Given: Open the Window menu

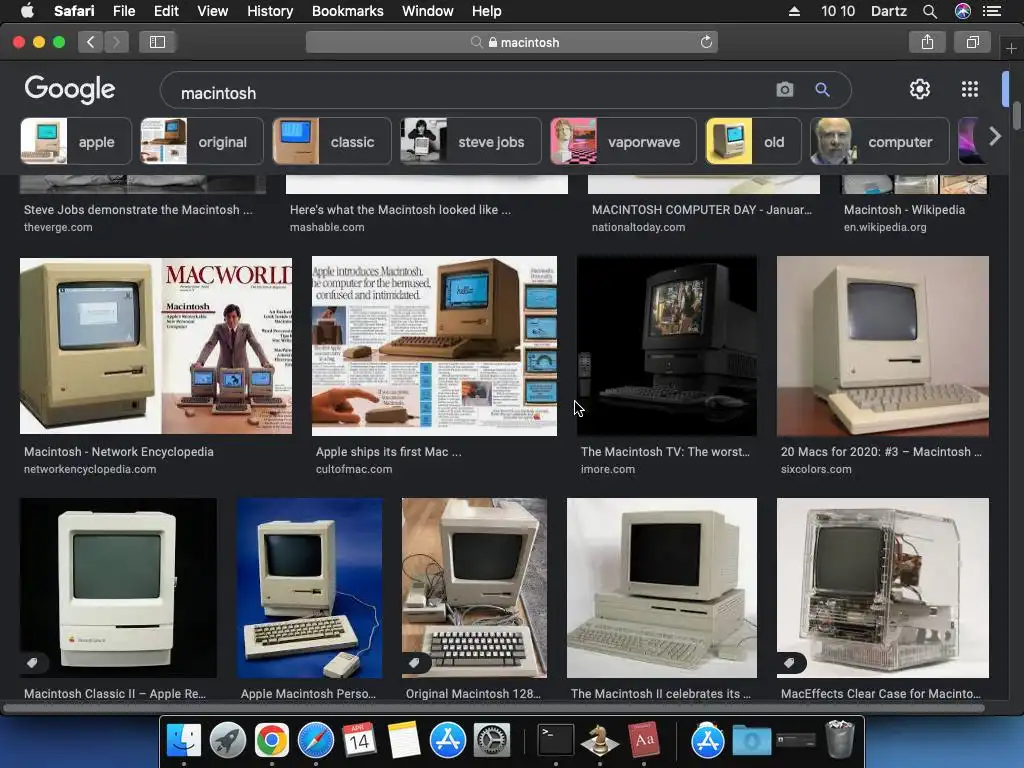Looking at the screenshot, I should pyautogui.click(x=428, y=11).
